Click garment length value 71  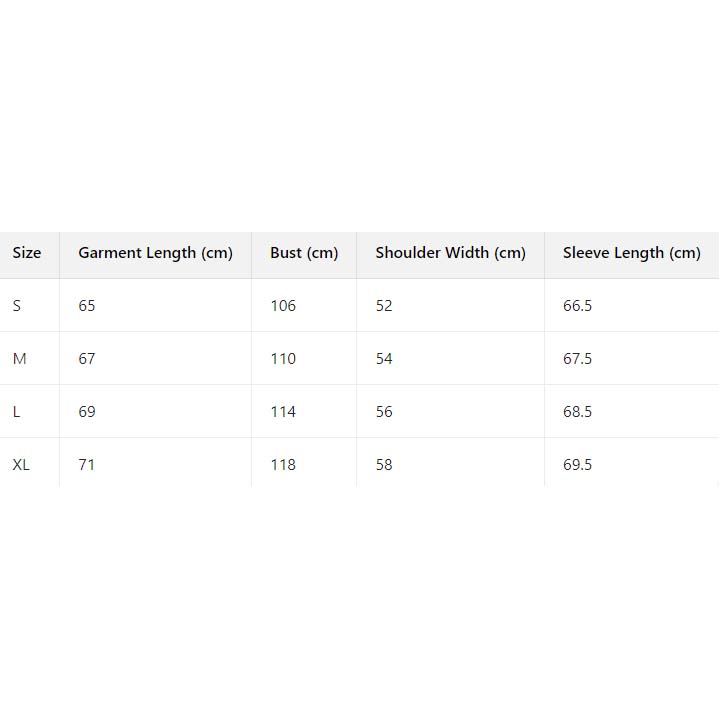click(87, 465)
